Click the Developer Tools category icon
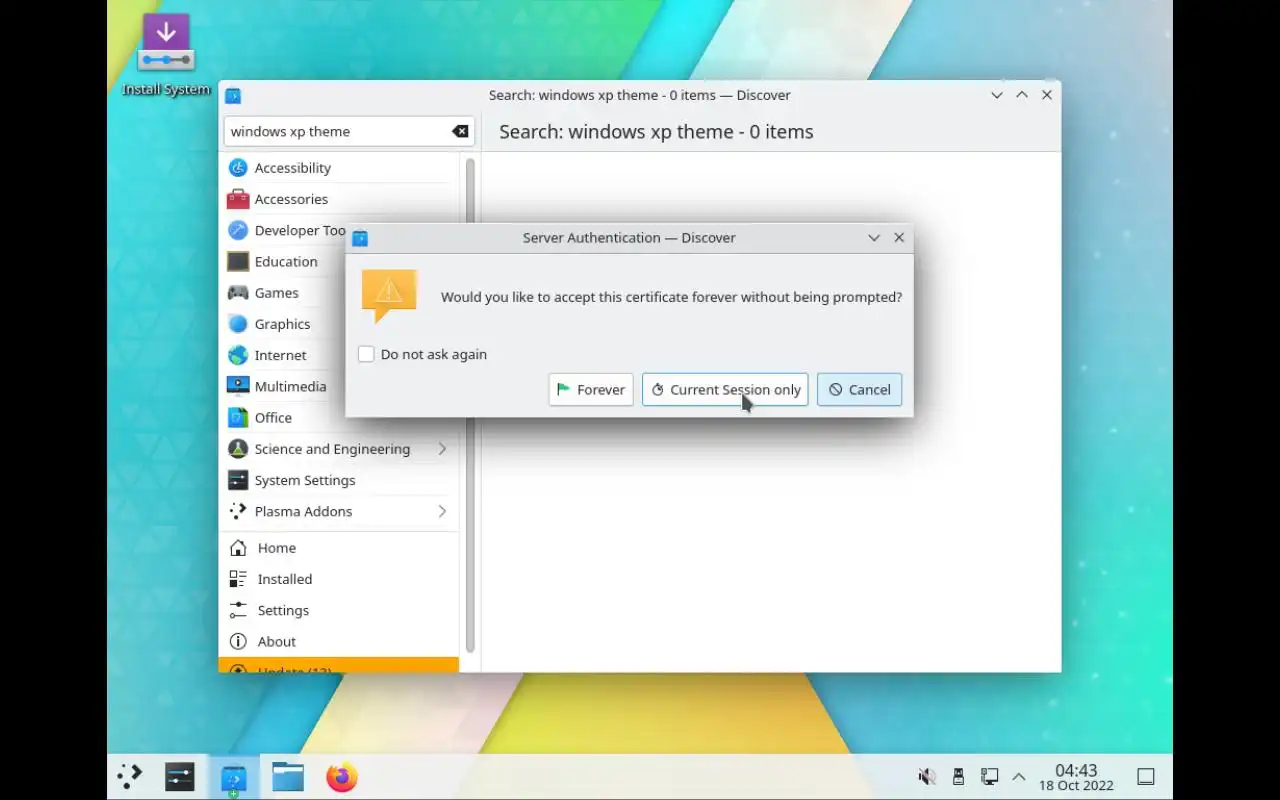 tap(238, 230)
